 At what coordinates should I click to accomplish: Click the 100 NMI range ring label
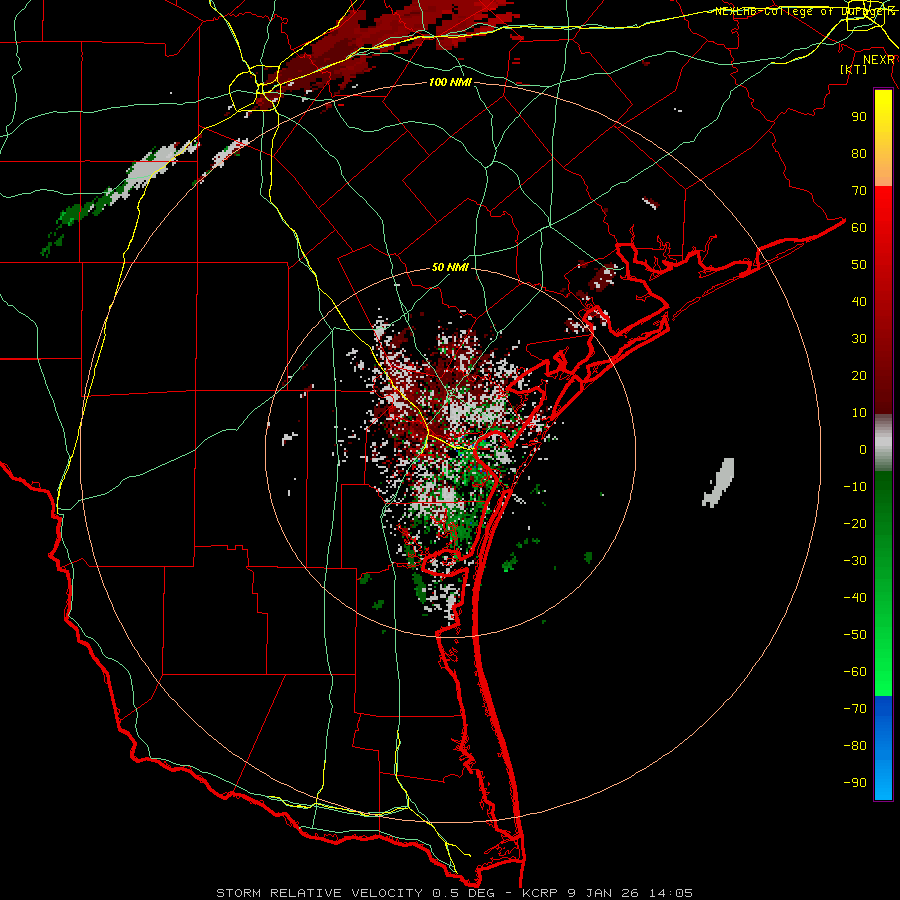click(x=450, y=82)
